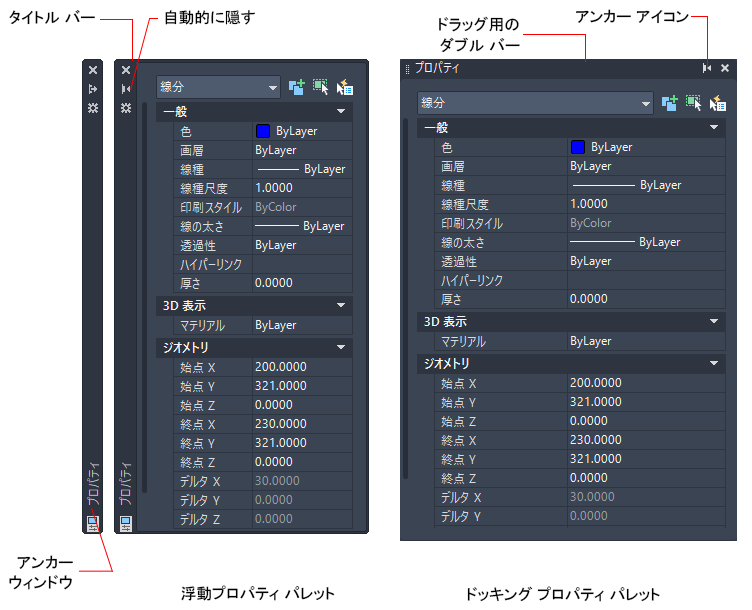Click auto-hide icon on floating palette title bar
752x610 pixels.
126,89
